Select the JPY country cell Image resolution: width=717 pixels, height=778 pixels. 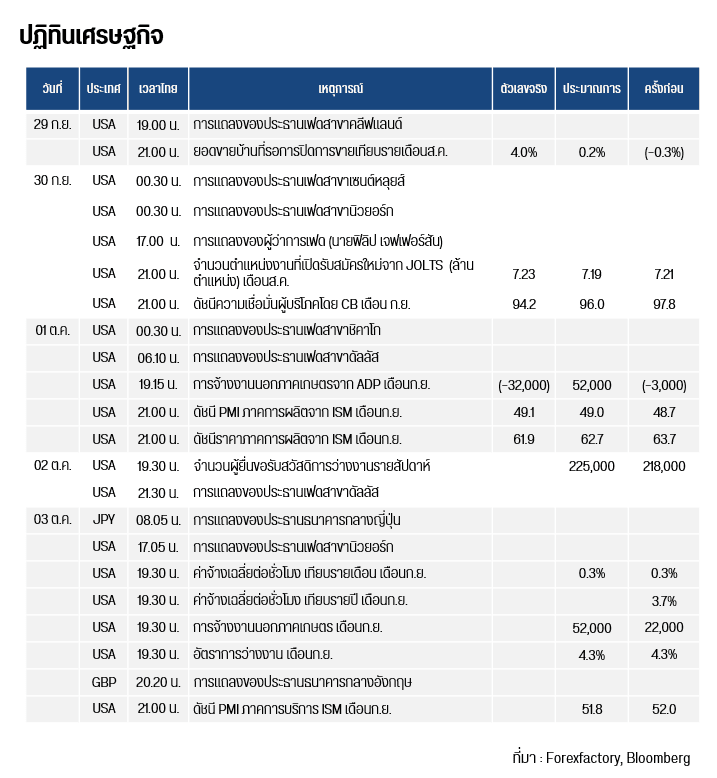(104, 520)
